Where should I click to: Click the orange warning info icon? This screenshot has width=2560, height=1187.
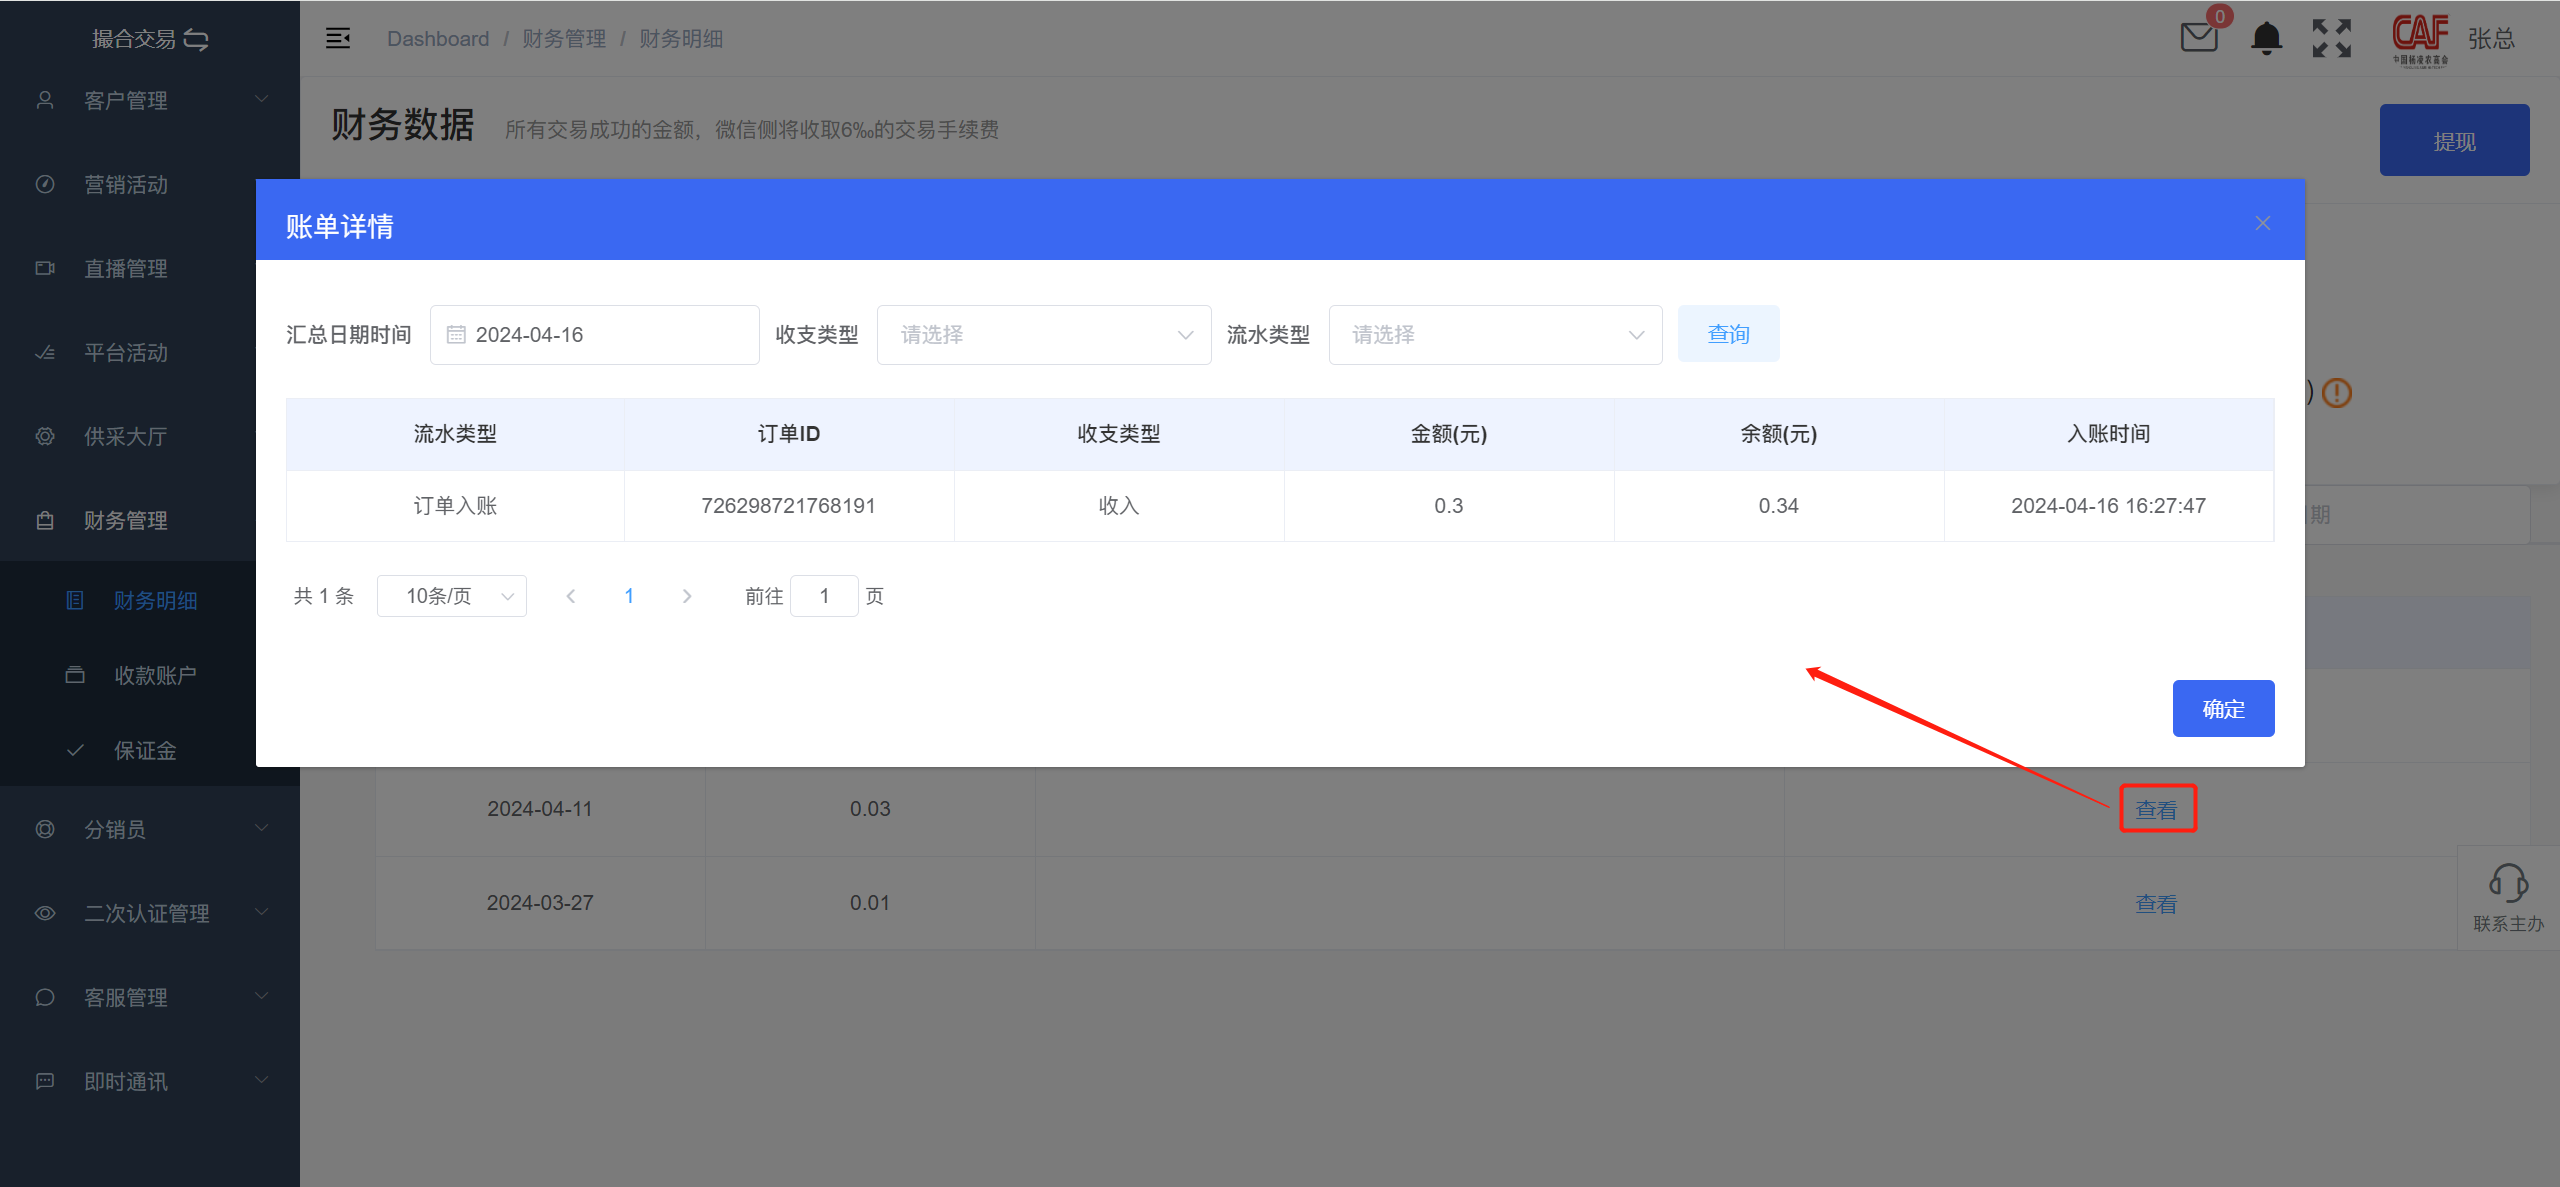click(x=2337, y=393)
